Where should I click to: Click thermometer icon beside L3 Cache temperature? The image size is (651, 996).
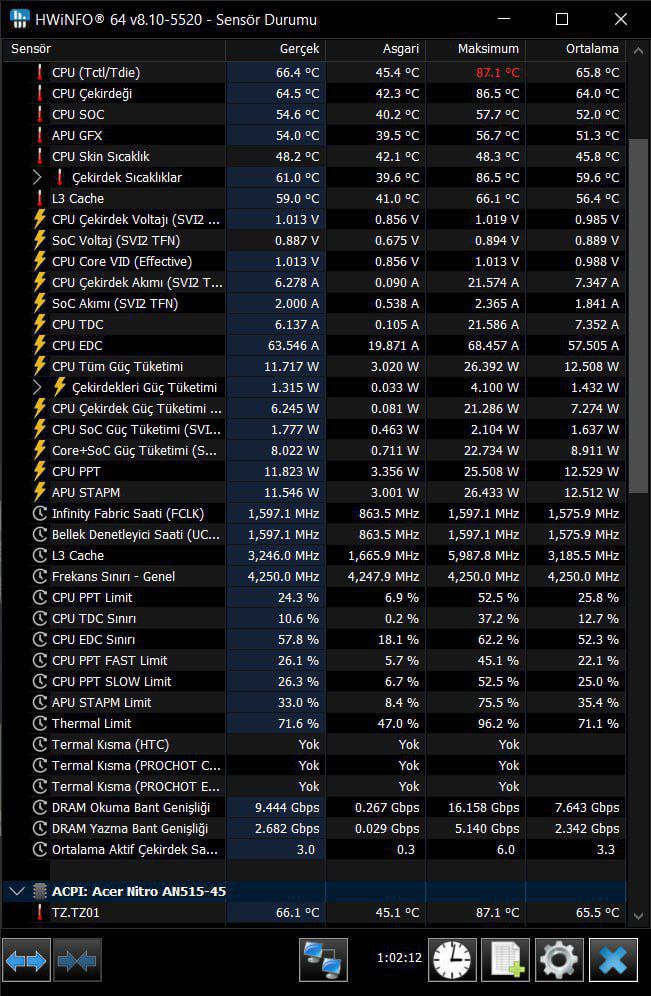tap(40, 198)
